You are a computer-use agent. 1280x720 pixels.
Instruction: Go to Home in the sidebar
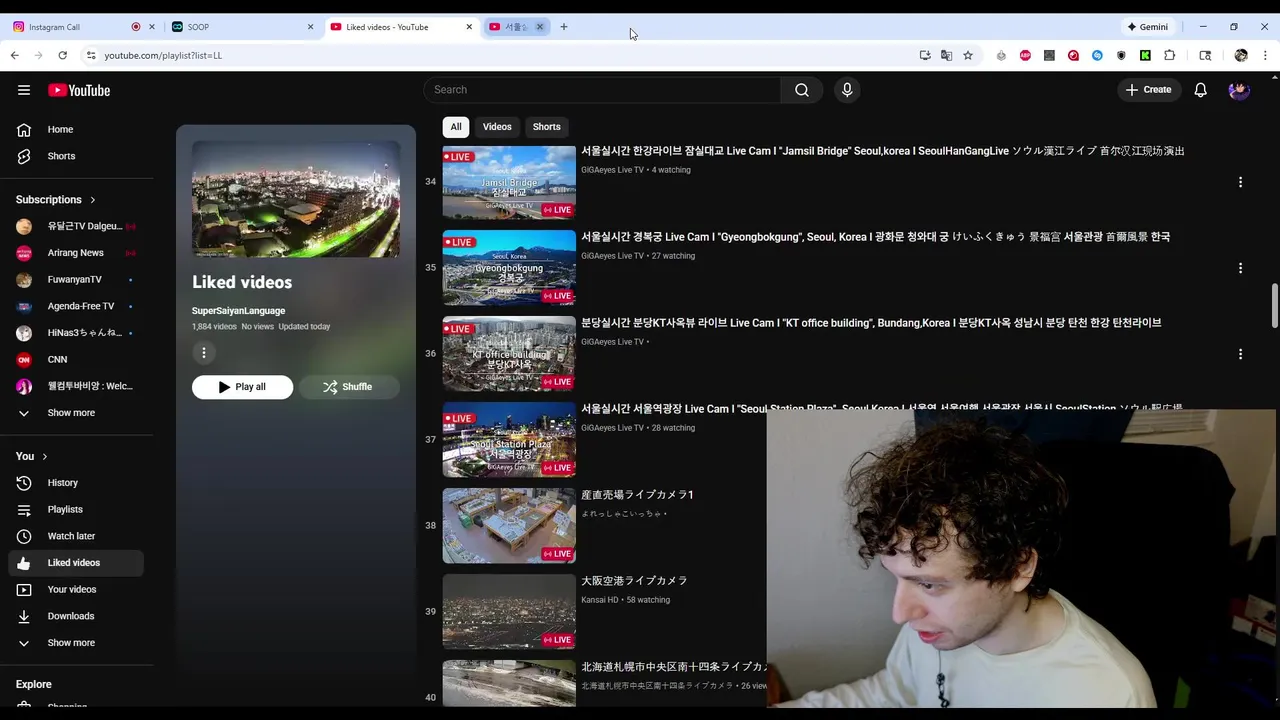(x=76, y=129)
